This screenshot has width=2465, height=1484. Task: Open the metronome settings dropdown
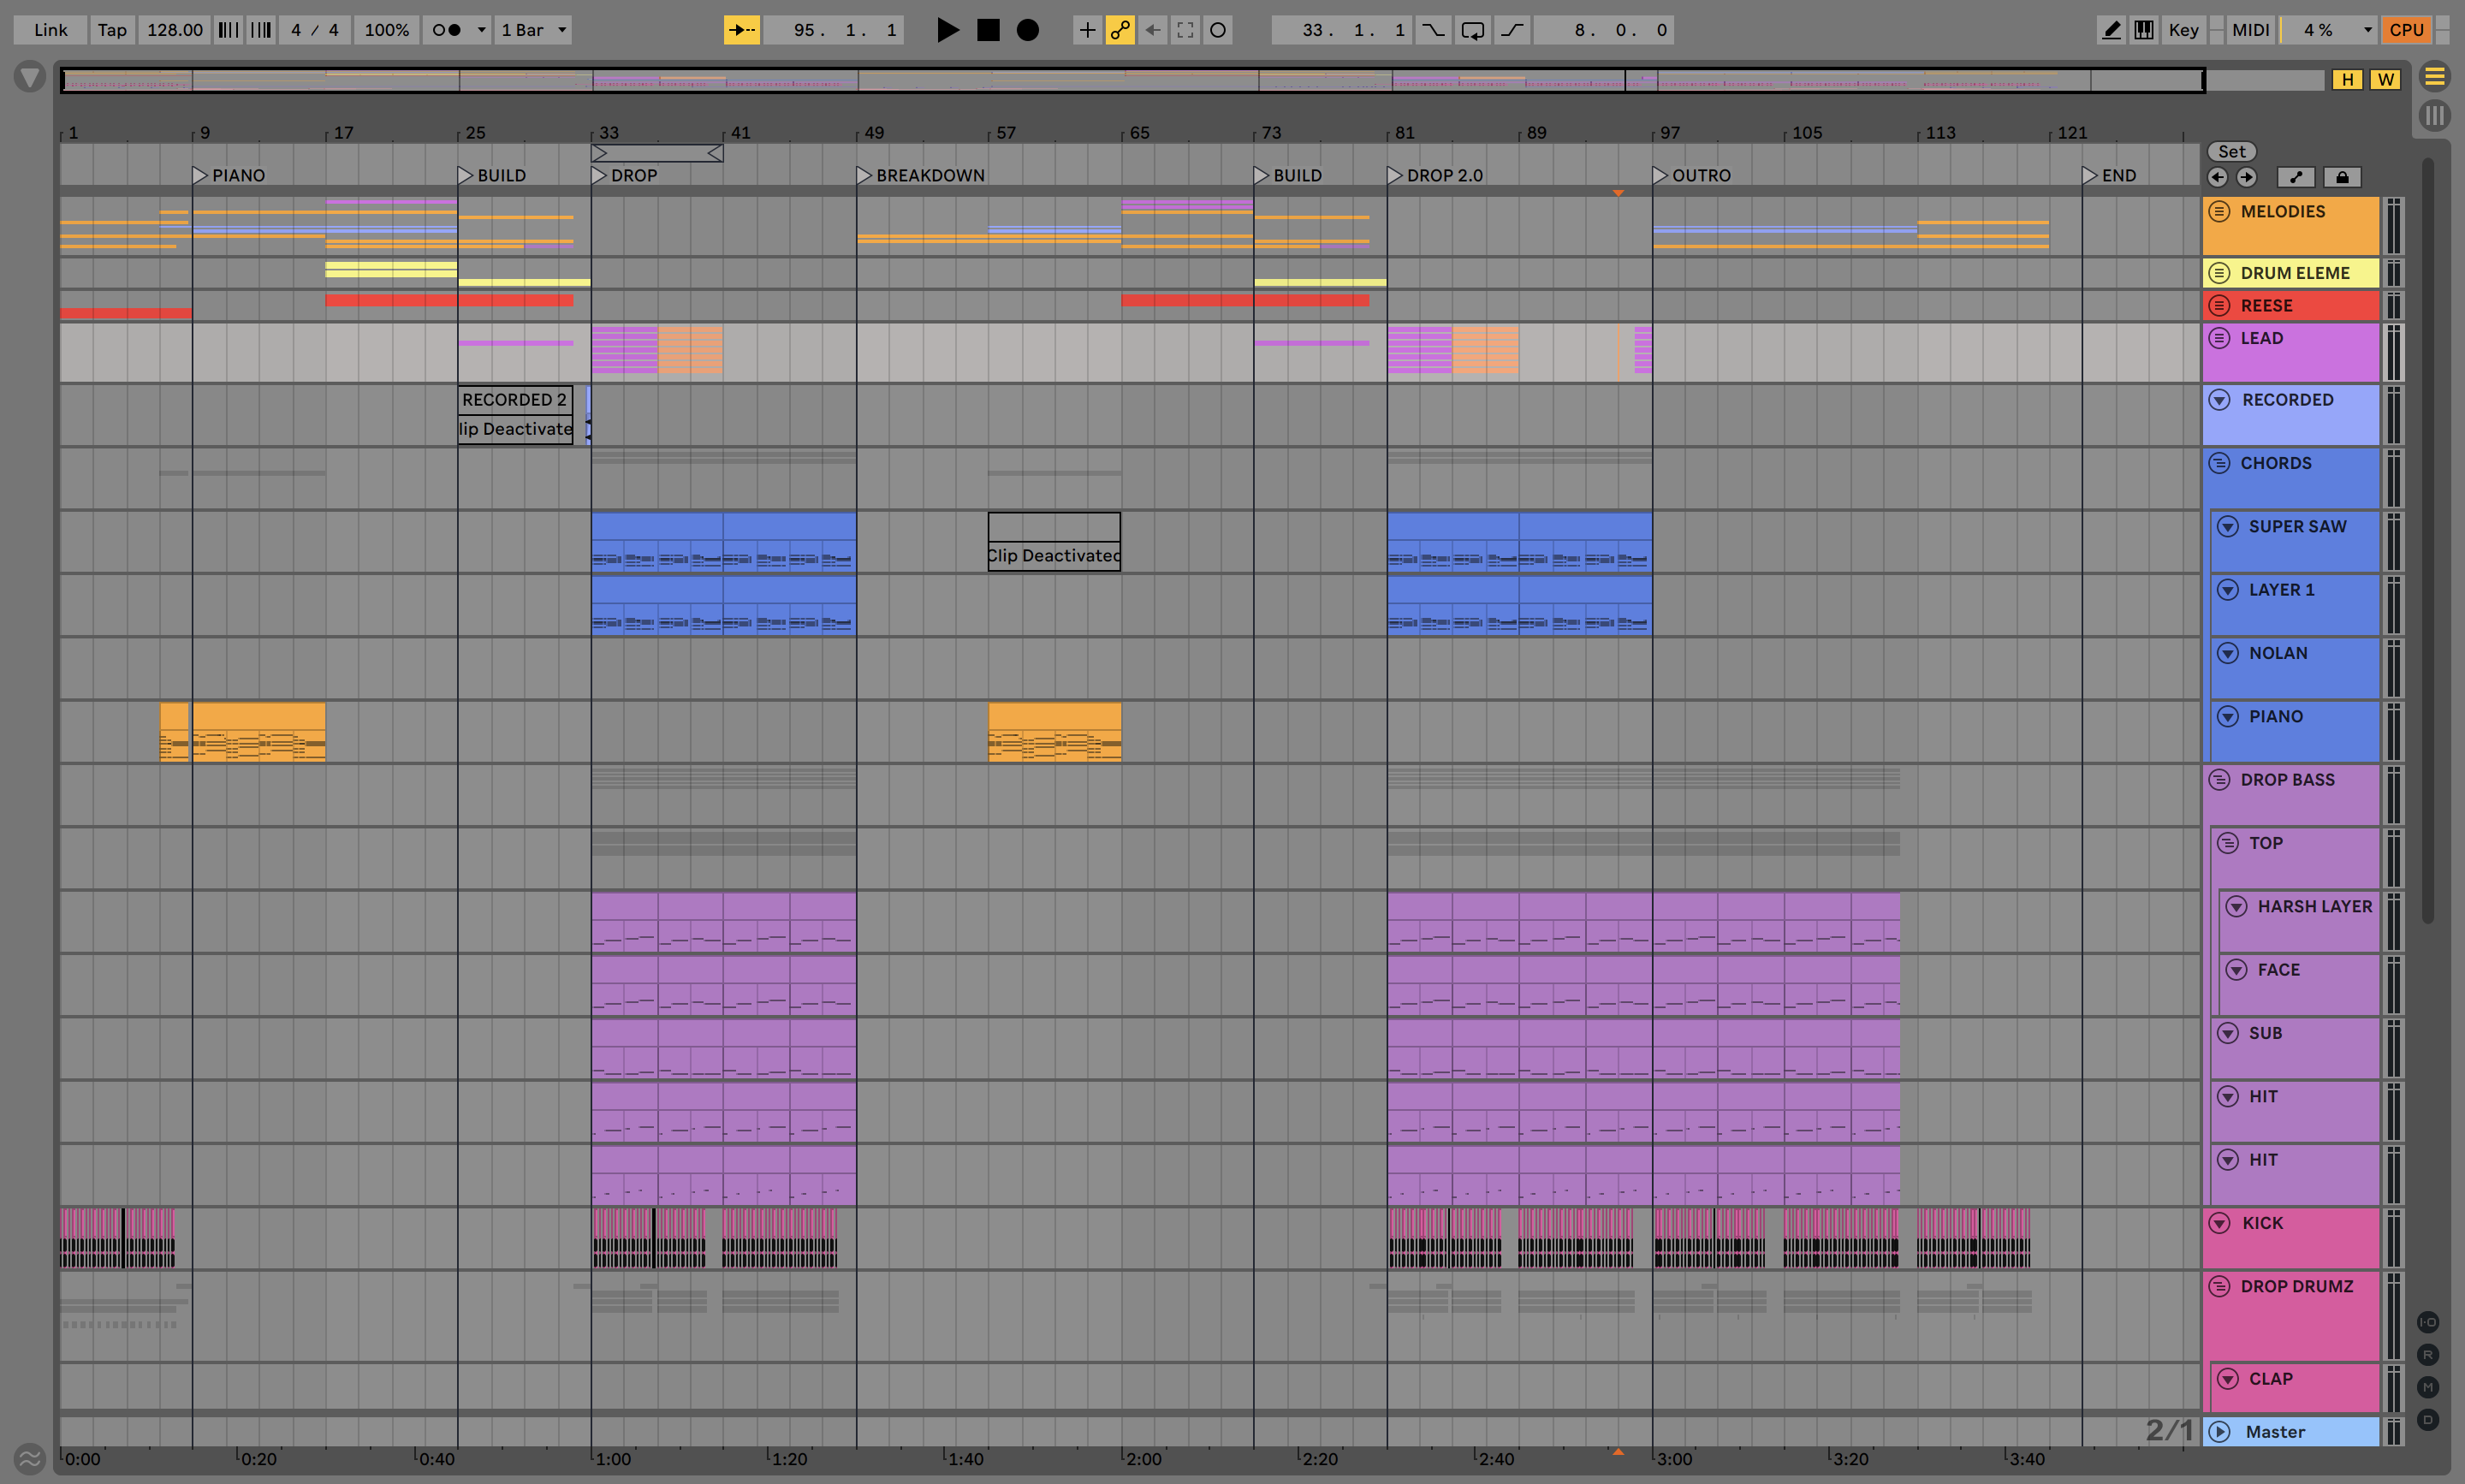pyautogui.click(x=481, y=30)
